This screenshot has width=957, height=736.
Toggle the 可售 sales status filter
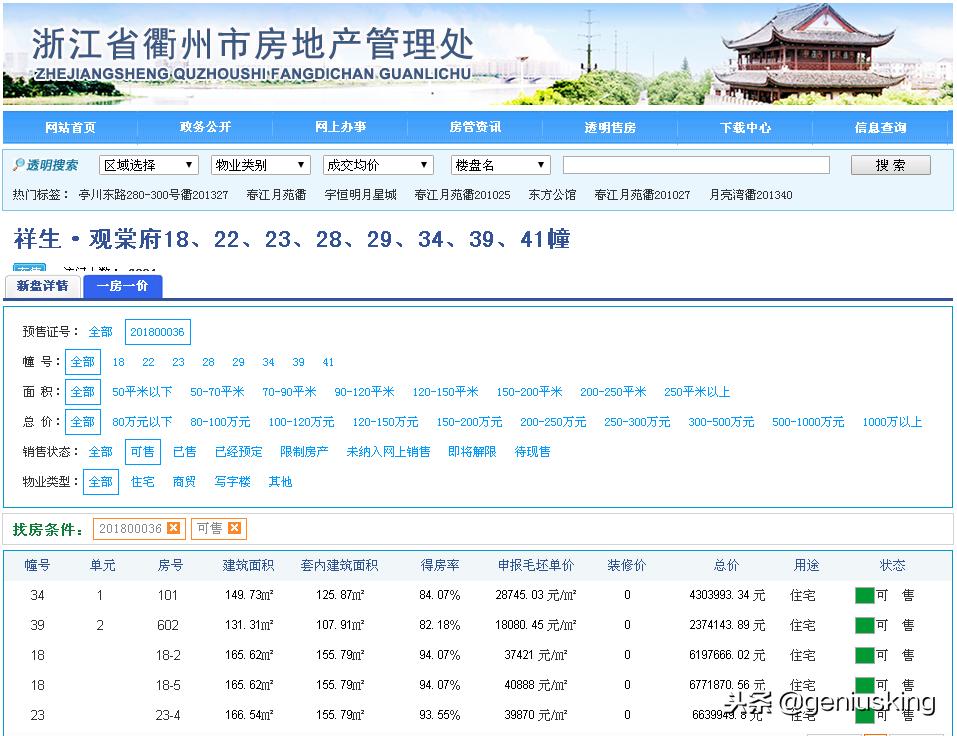142,452
